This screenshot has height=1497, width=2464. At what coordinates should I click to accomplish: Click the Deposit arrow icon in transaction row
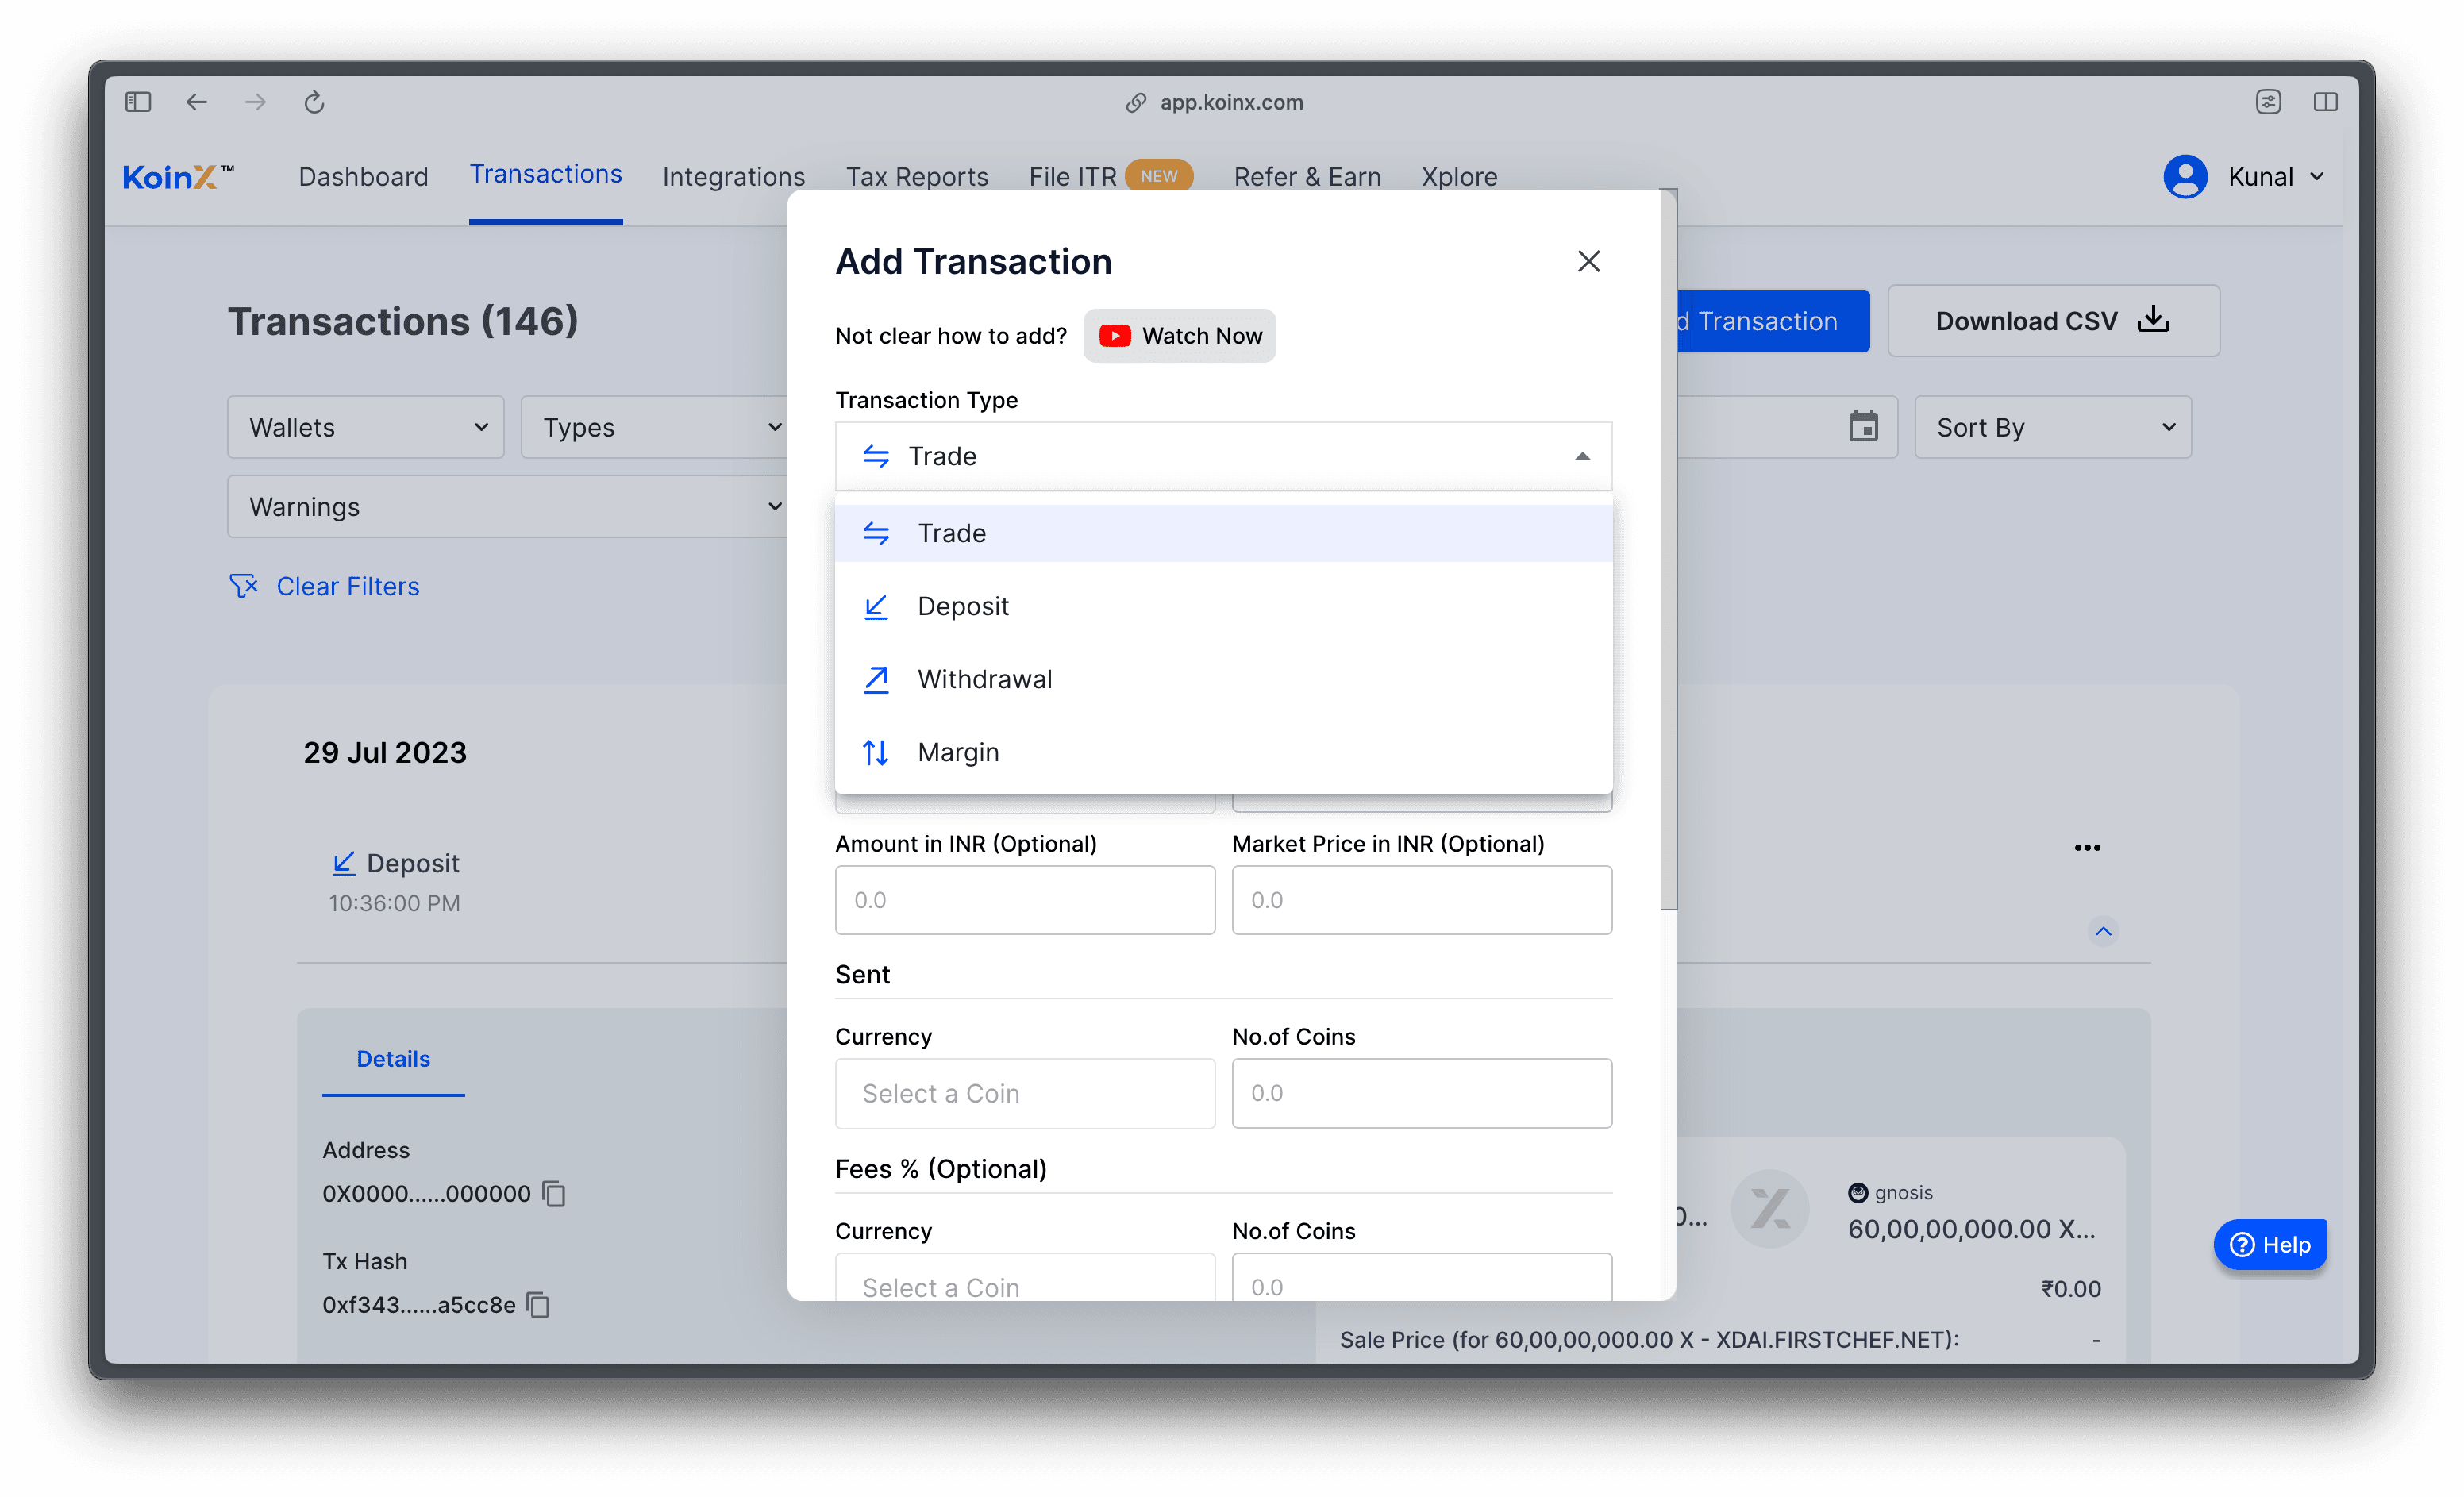pos(343,863)
